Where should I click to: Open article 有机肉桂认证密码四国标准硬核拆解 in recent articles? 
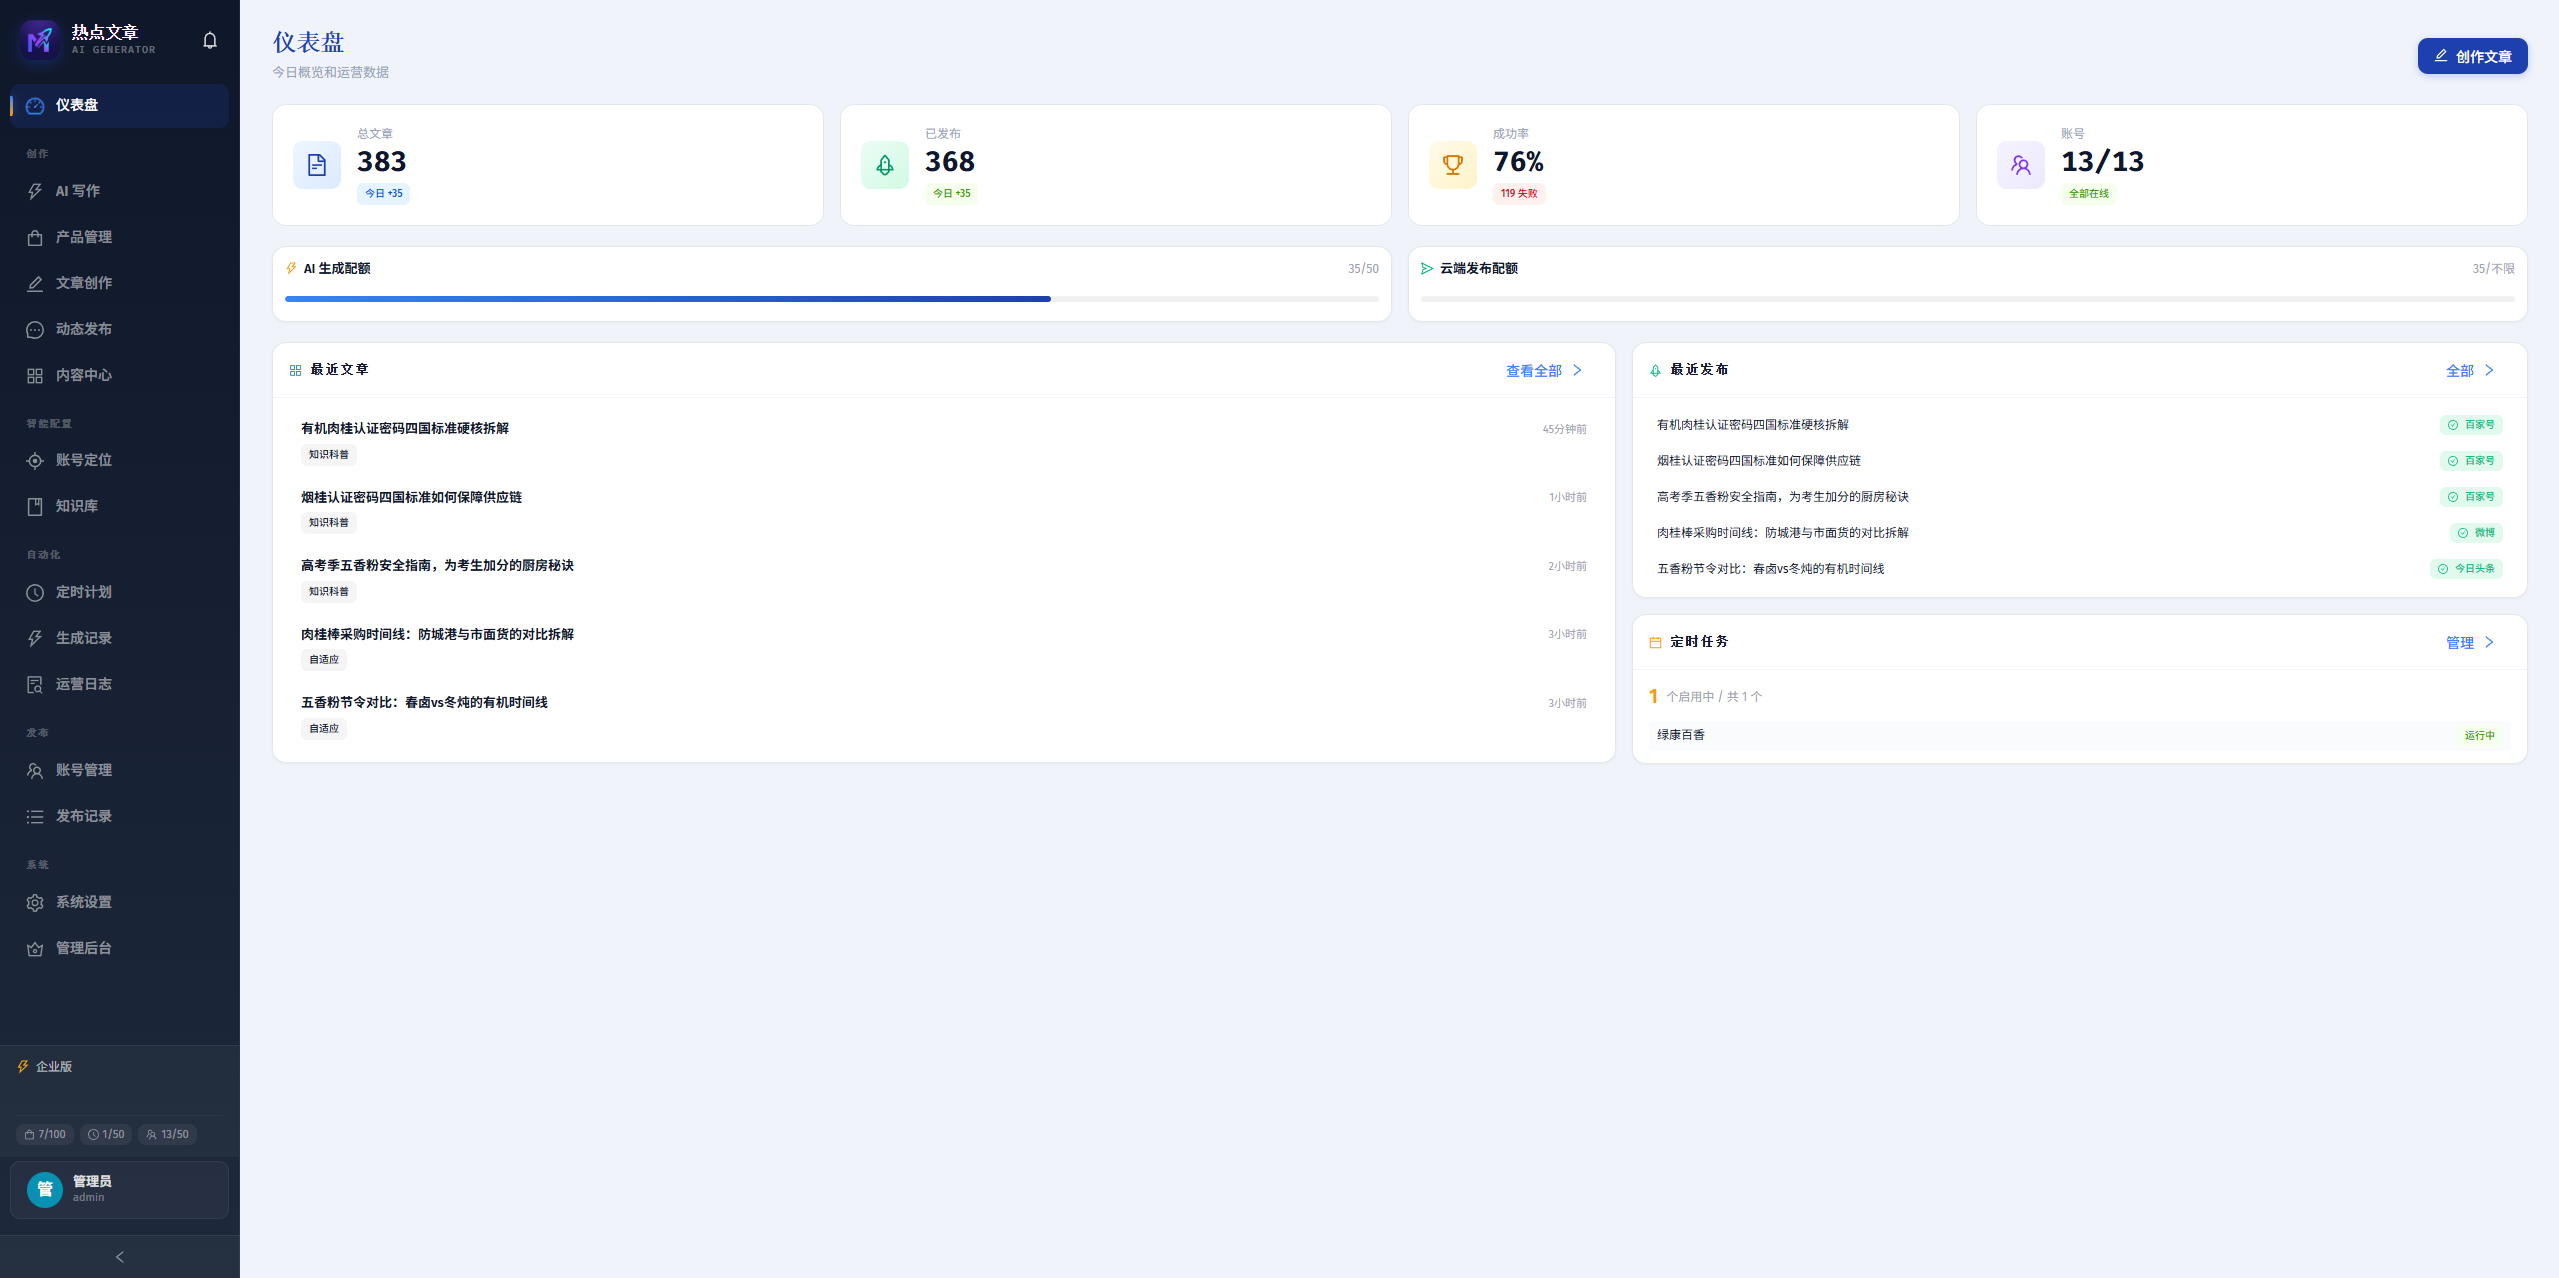405,428
